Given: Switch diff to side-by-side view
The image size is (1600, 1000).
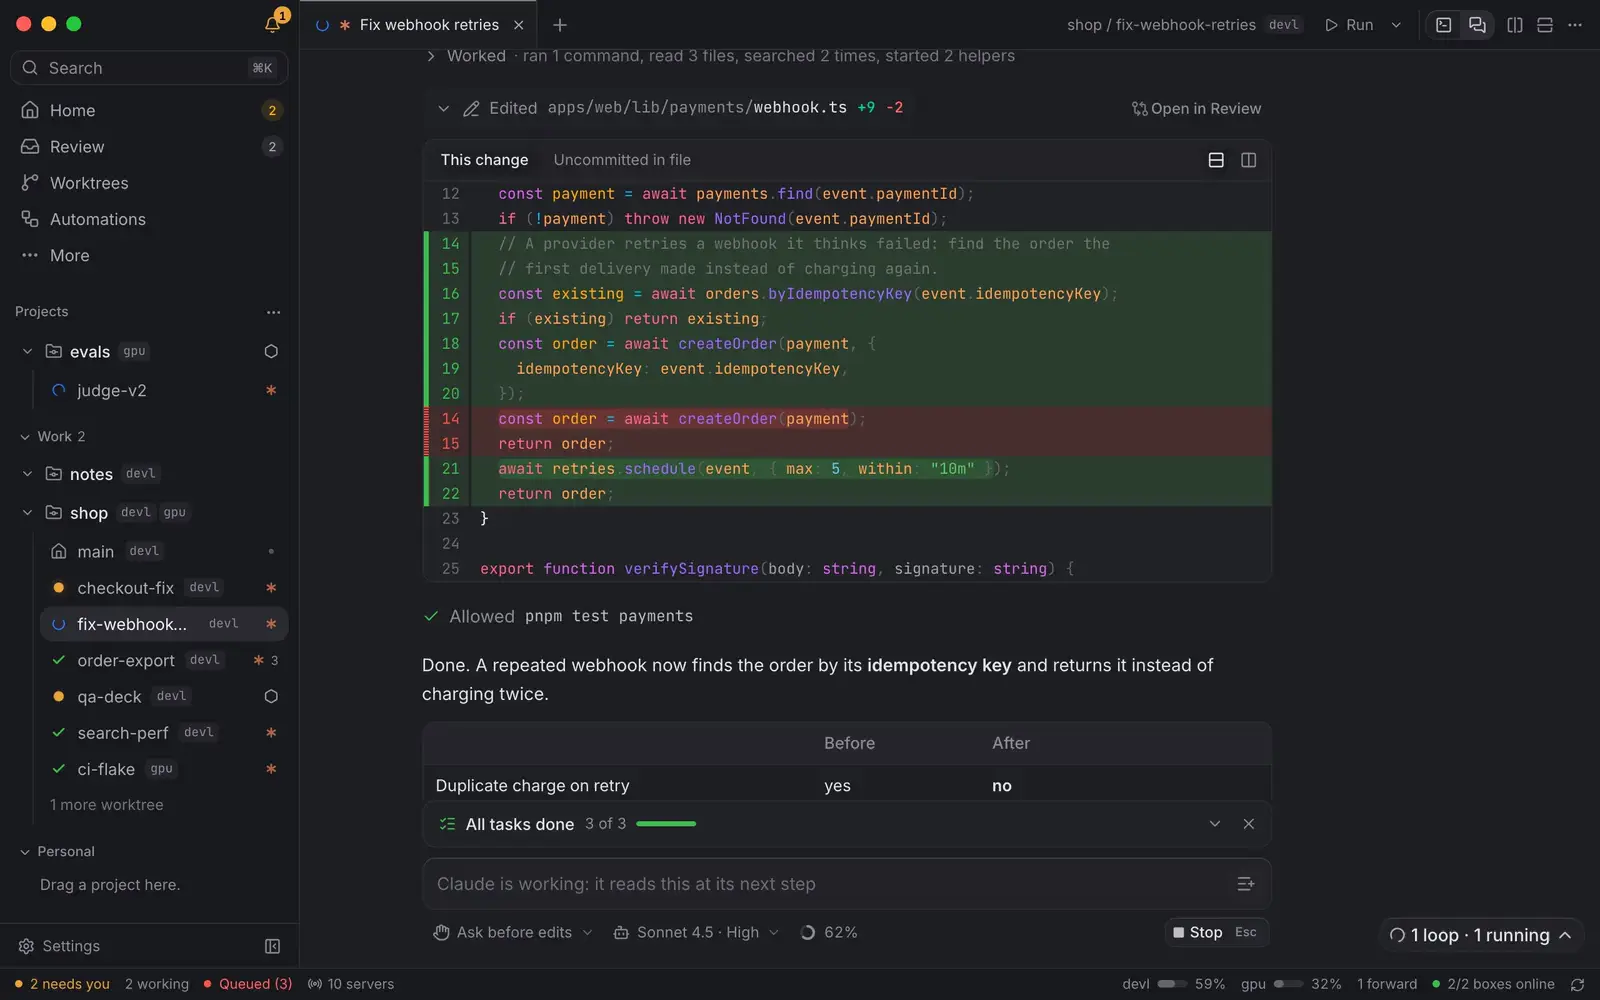Looking at the screenshot, I should tap(1248, 160).
